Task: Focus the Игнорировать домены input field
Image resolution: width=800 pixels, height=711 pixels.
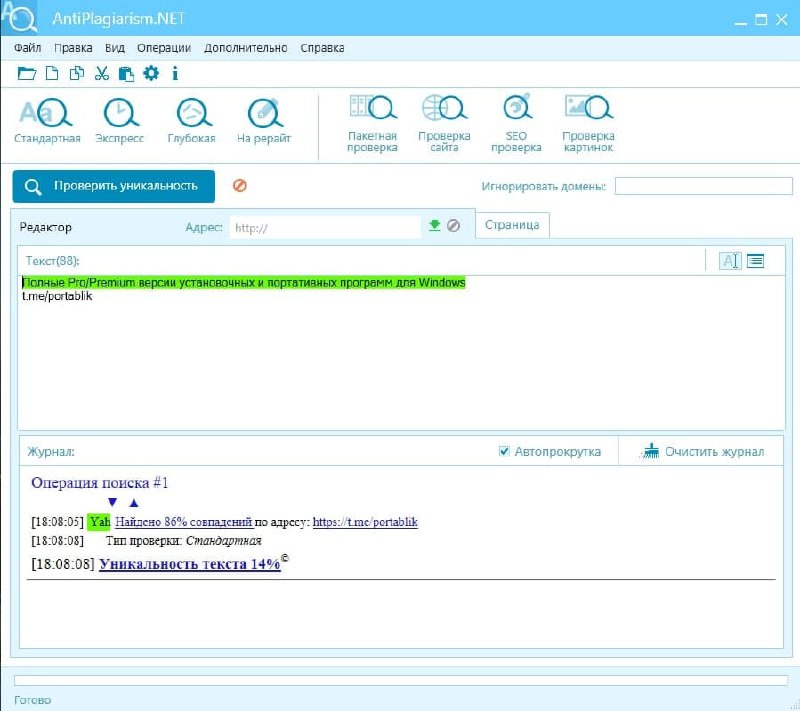Action: [x=704, y=186]
